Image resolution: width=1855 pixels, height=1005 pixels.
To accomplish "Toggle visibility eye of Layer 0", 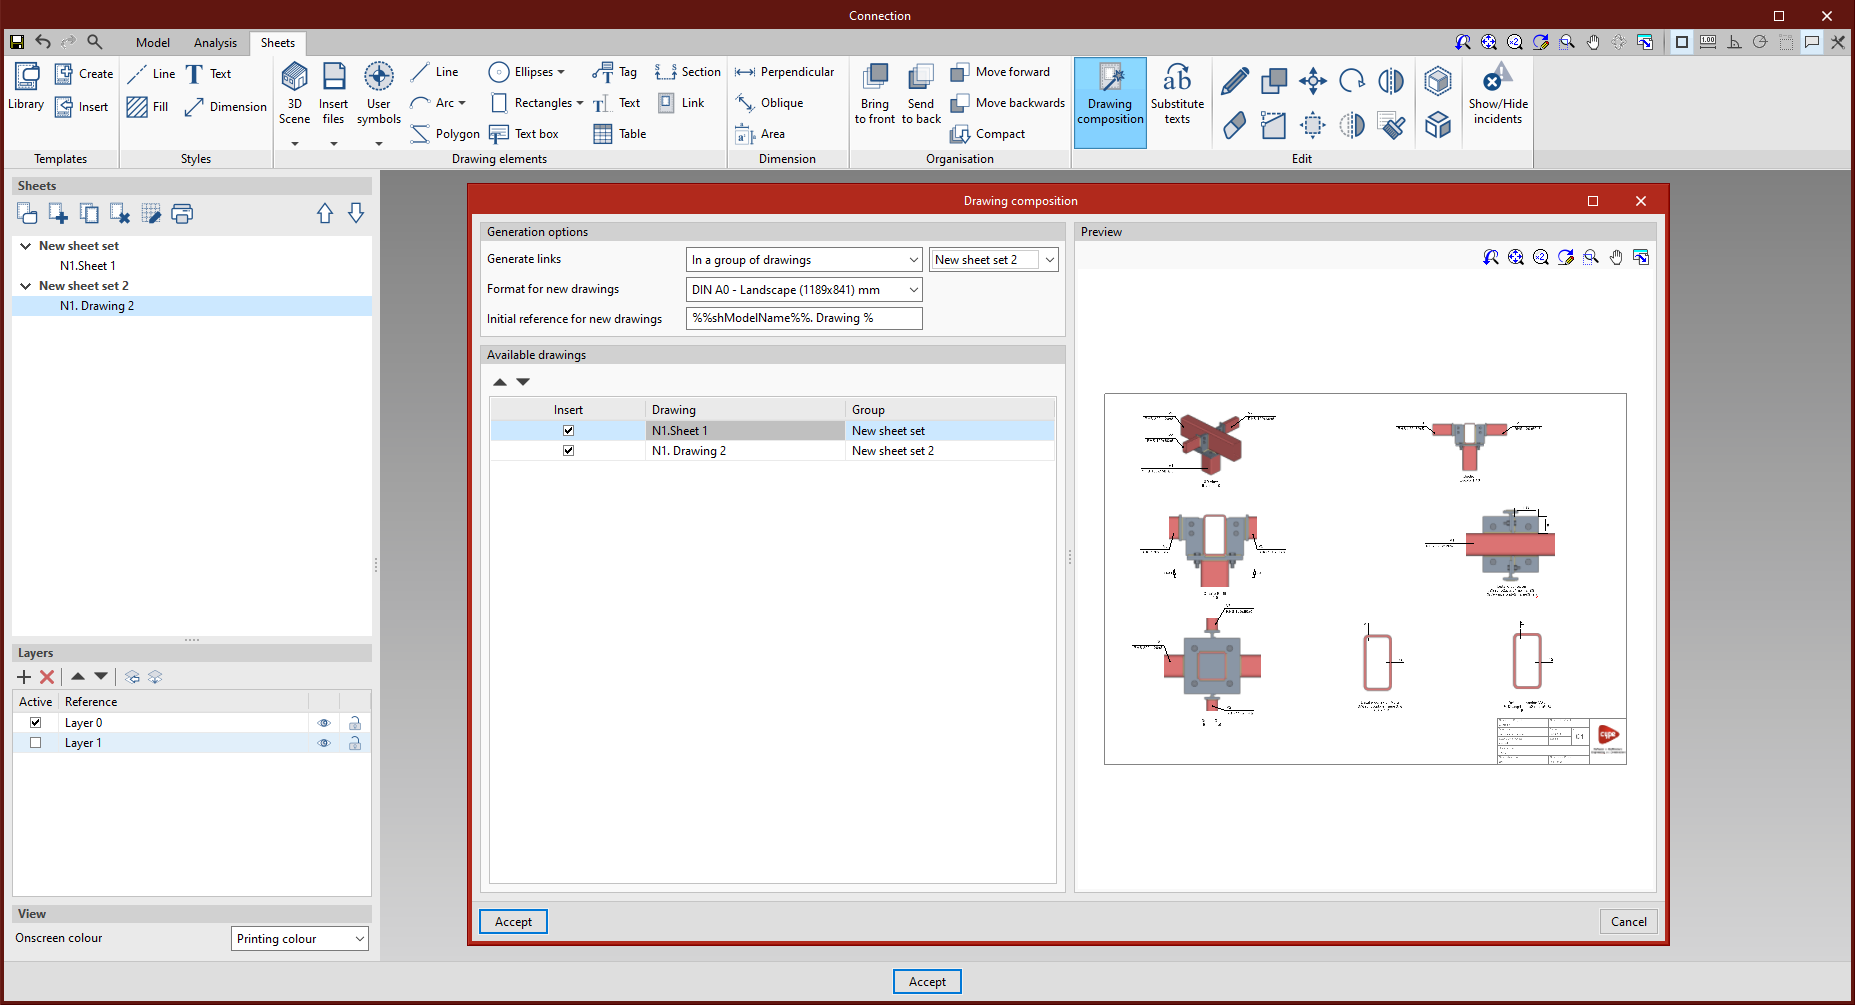I will pos(324,723).
